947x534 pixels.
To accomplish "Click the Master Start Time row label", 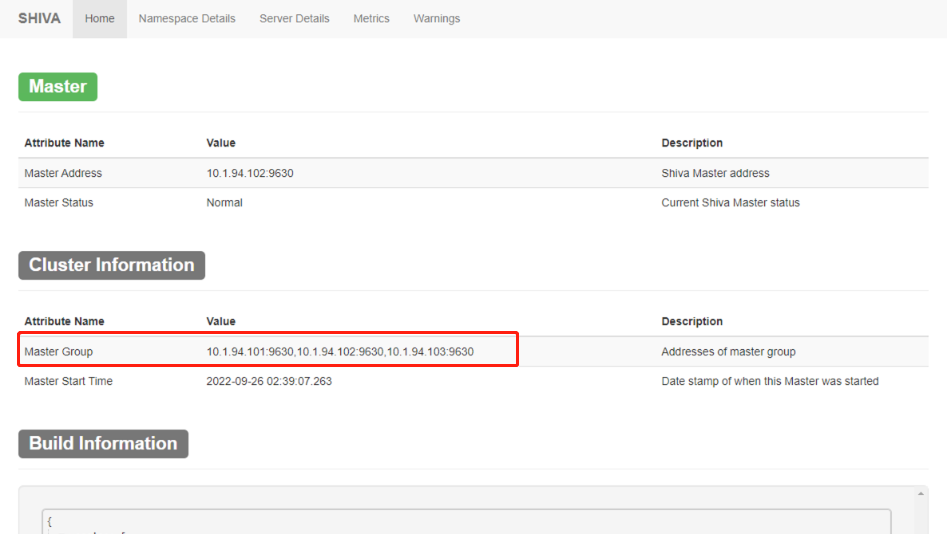I will point(68,381).
